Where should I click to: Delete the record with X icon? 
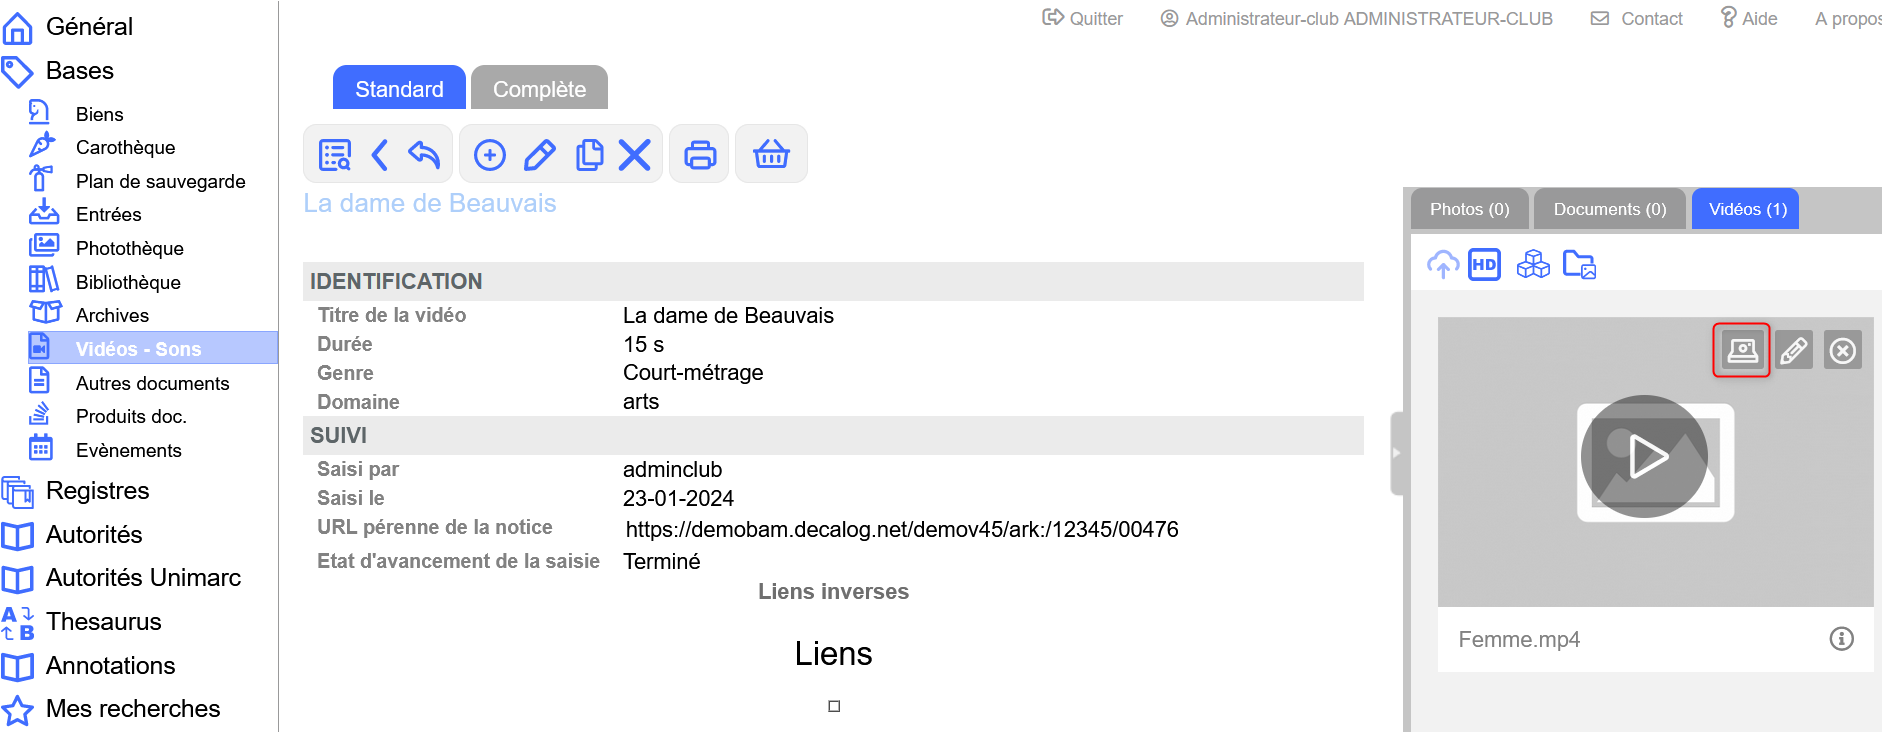(x=634, y=155)
